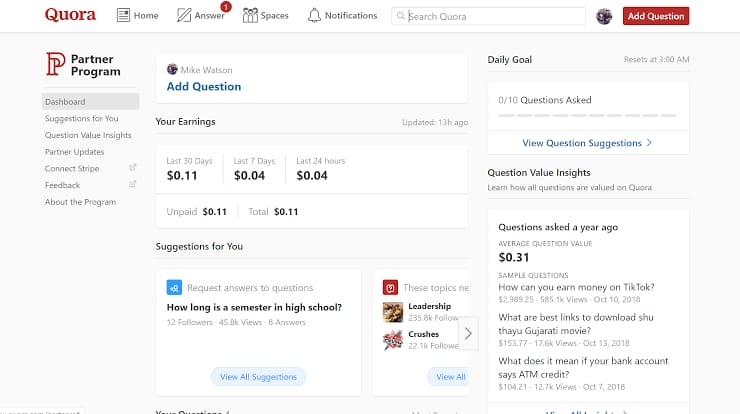
Task: Select Dashboard in the sidebar
Action: click(91, 101)
